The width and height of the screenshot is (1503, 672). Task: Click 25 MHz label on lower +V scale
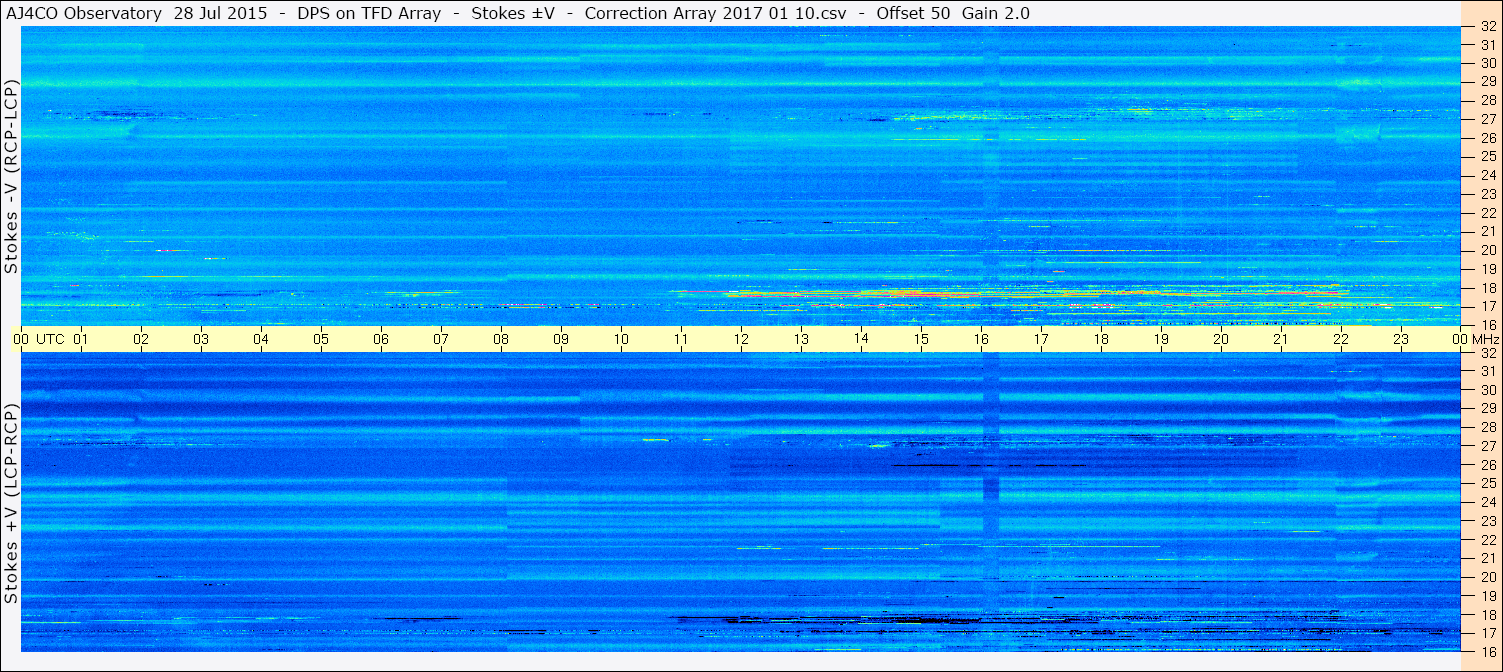tap(1487, 483)
